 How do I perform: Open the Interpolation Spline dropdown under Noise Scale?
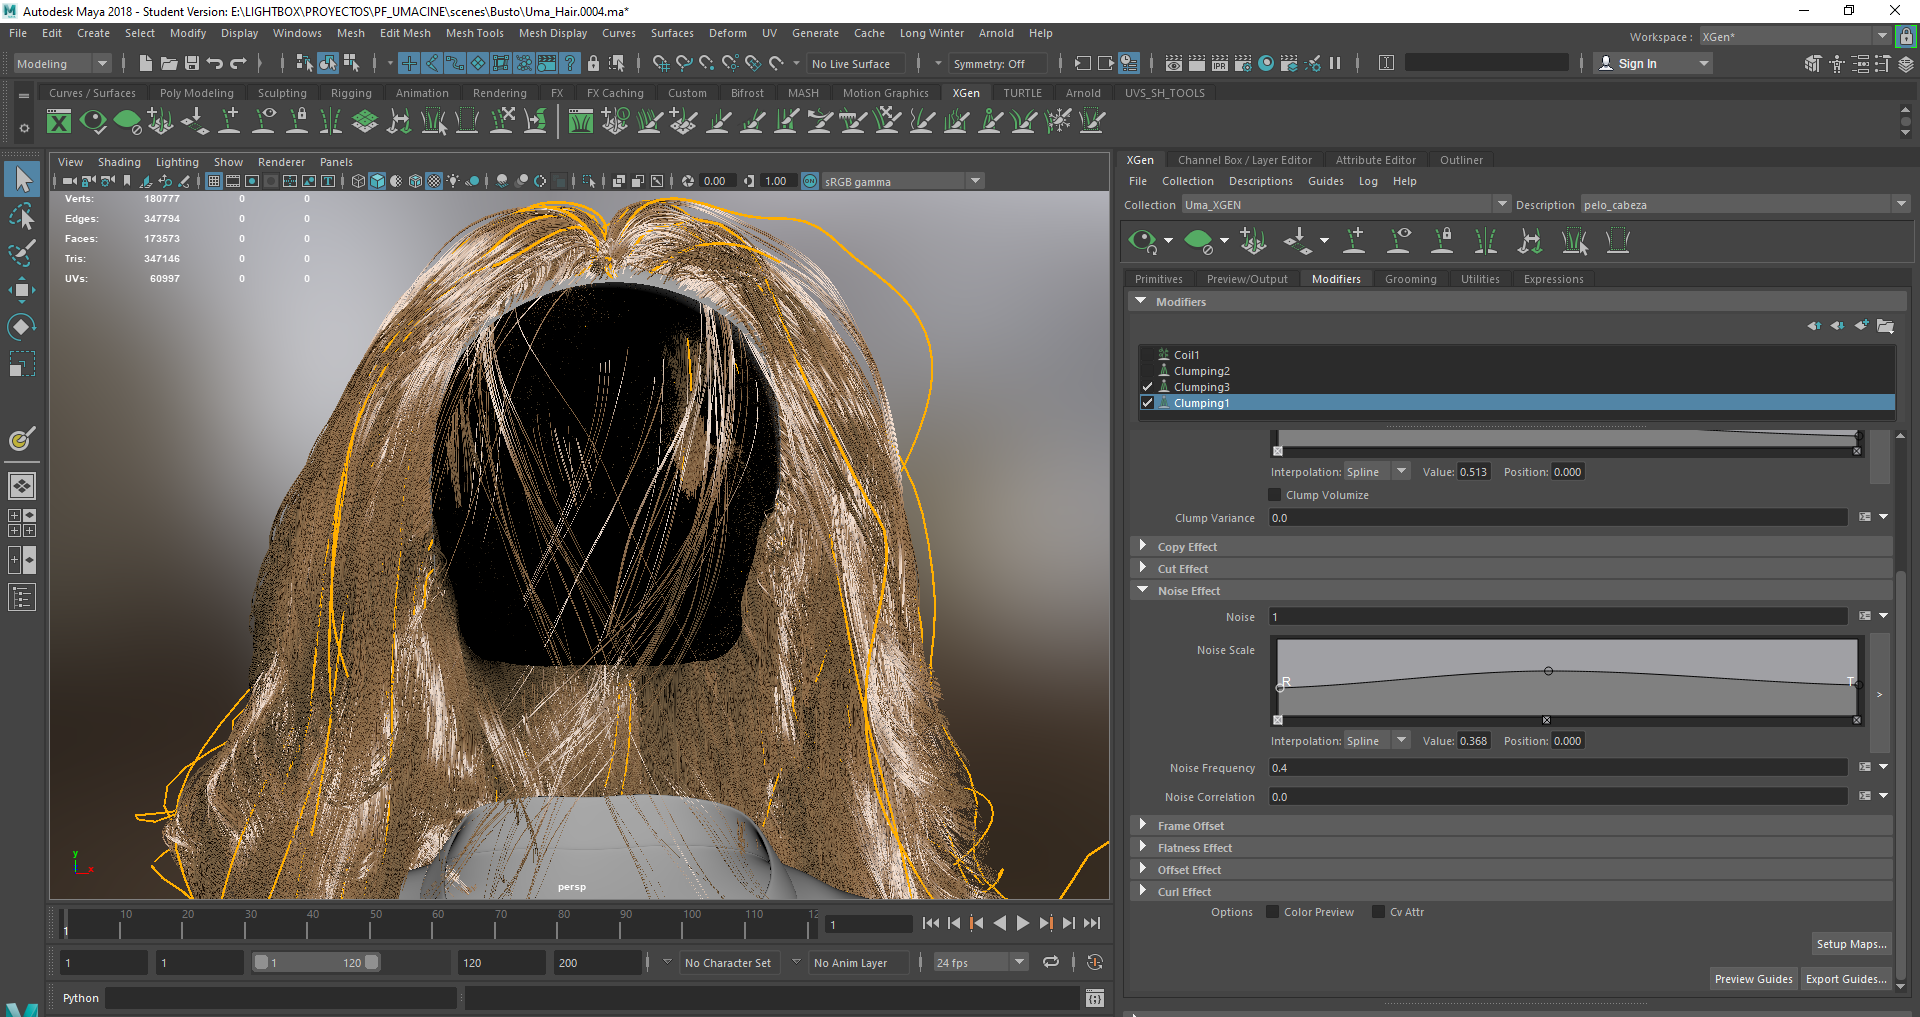coord(1401,740)
